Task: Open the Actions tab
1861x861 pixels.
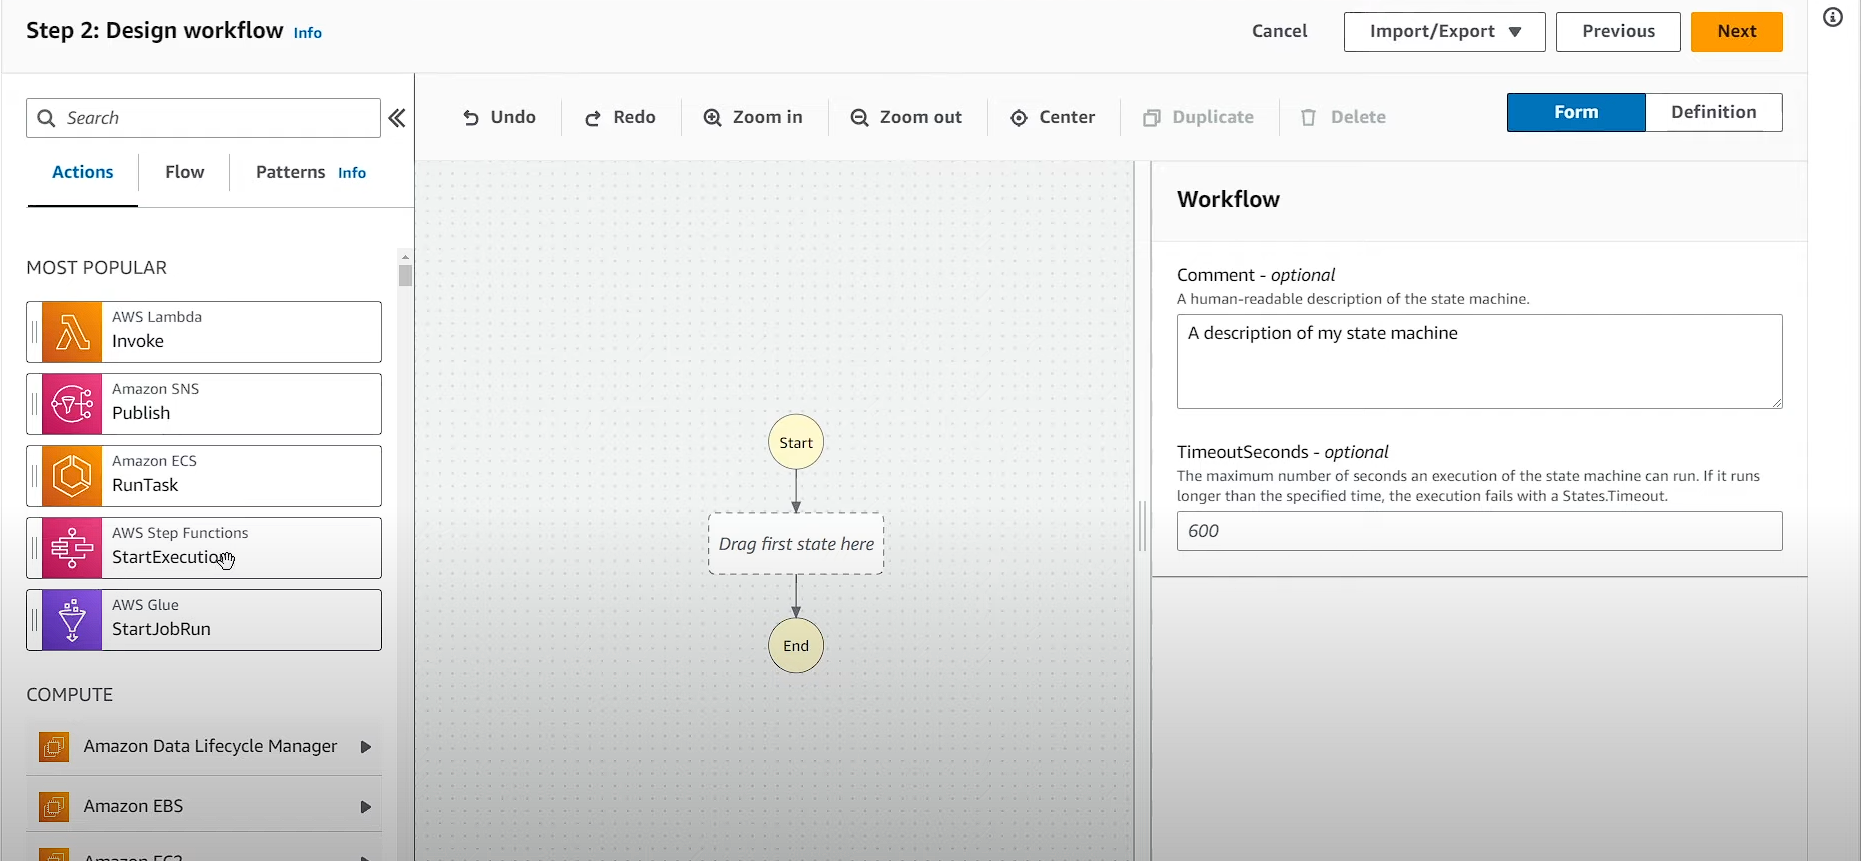Action: 83,172
